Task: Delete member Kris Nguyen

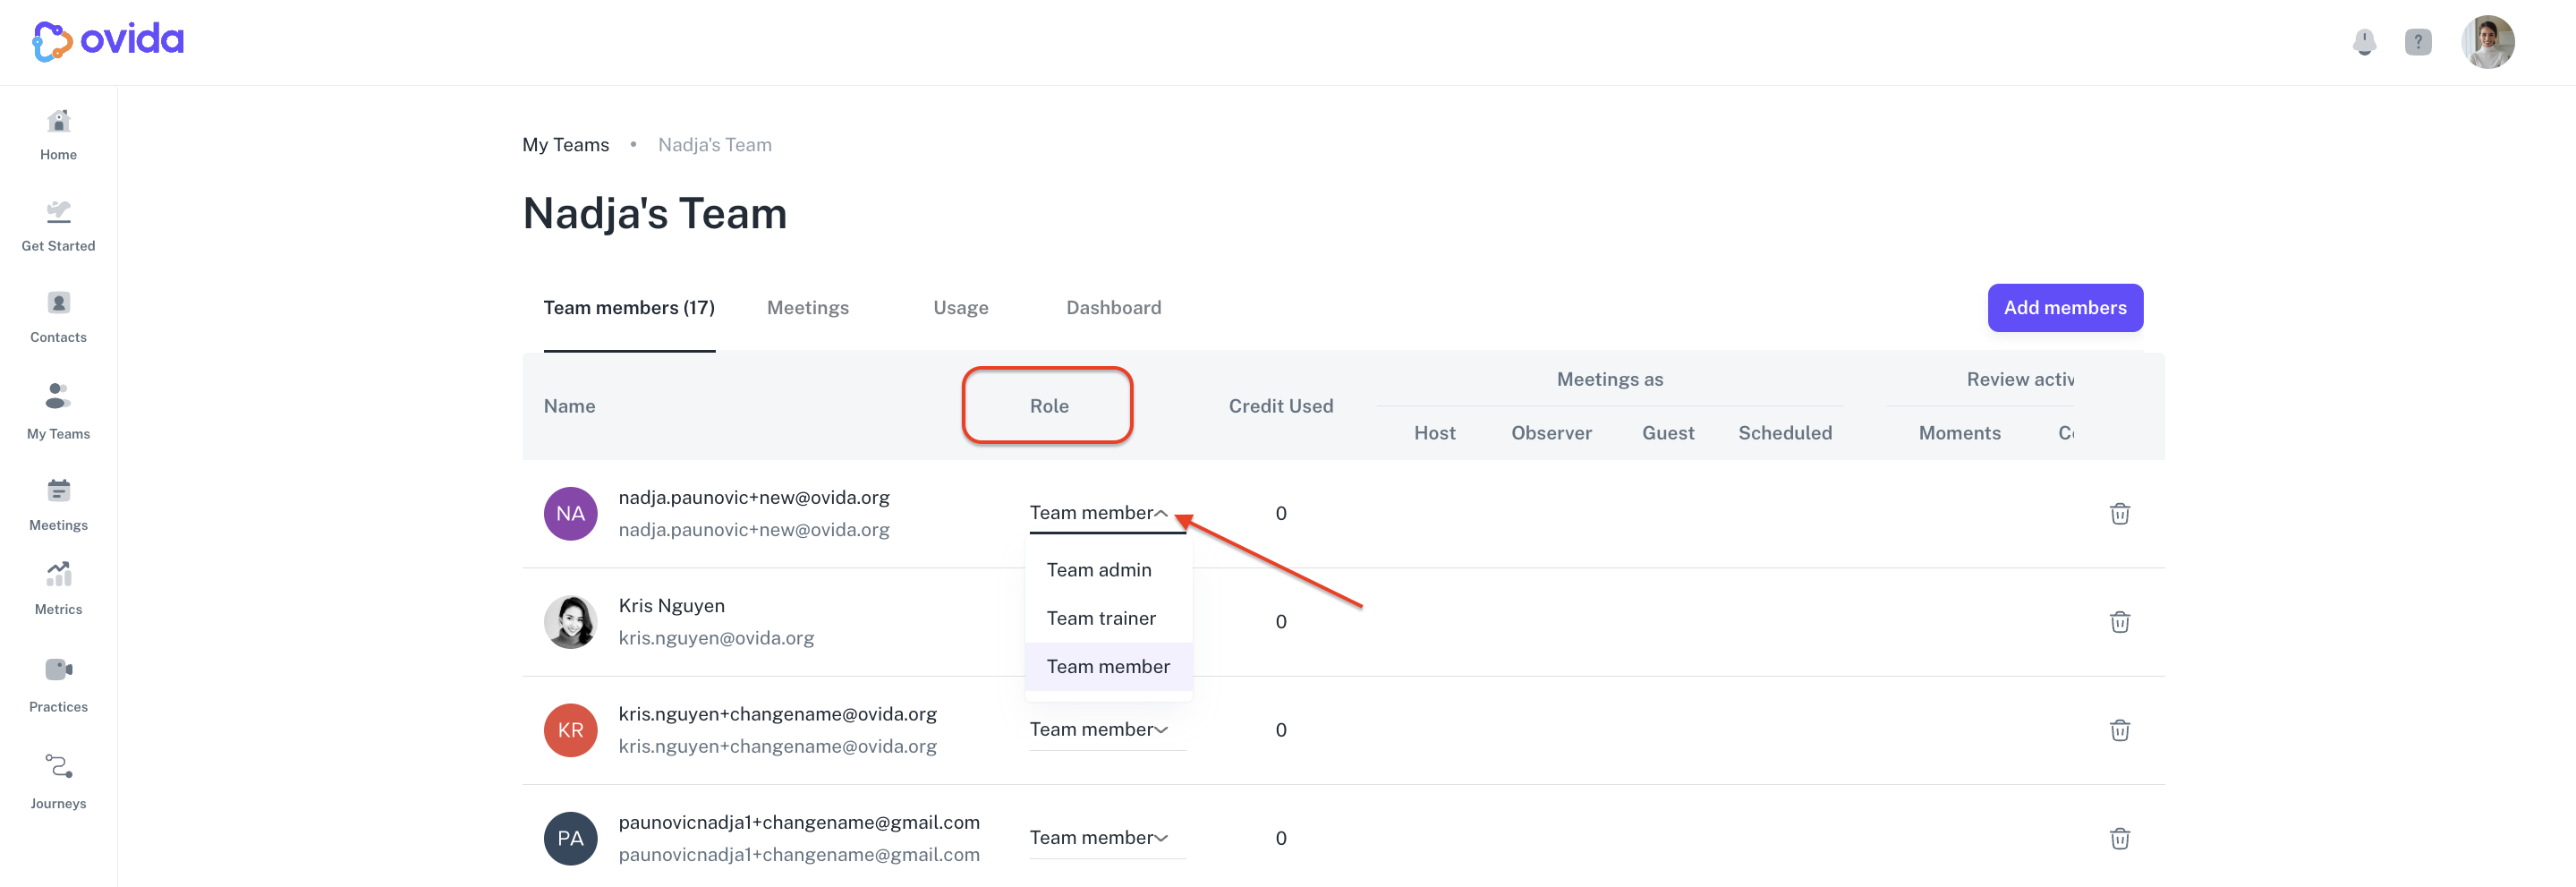Action: (x=2119, y=622)
